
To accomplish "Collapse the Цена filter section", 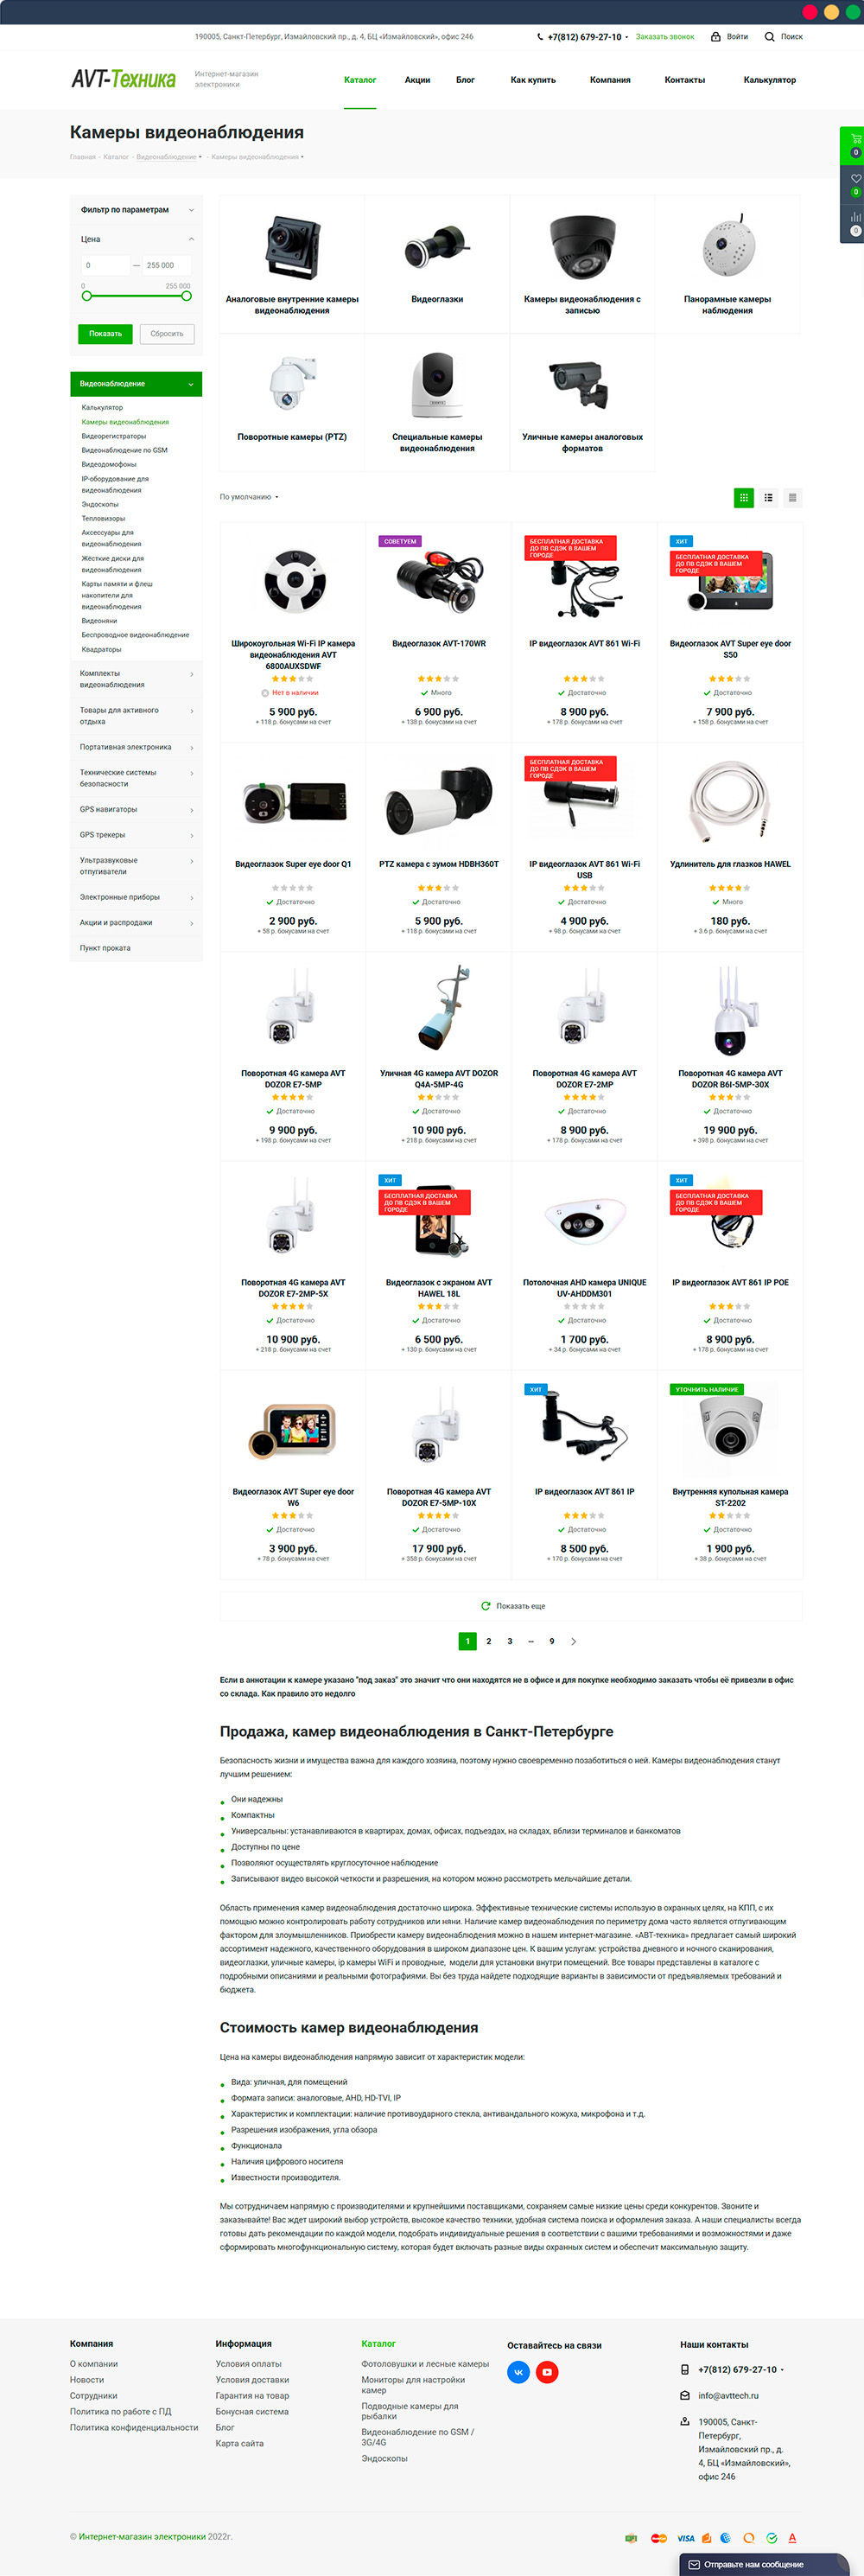I will (x=191, y=239).
